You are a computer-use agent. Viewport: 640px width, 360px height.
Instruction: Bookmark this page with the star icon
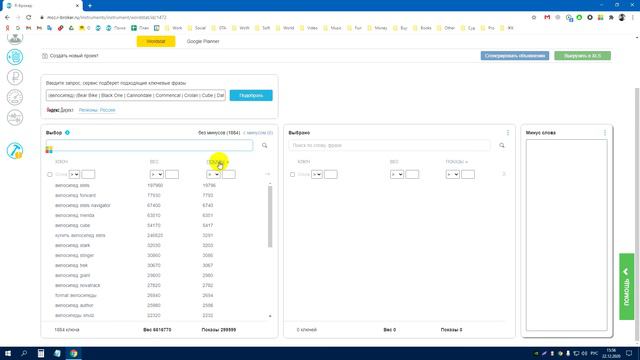[x=534, y=18]
